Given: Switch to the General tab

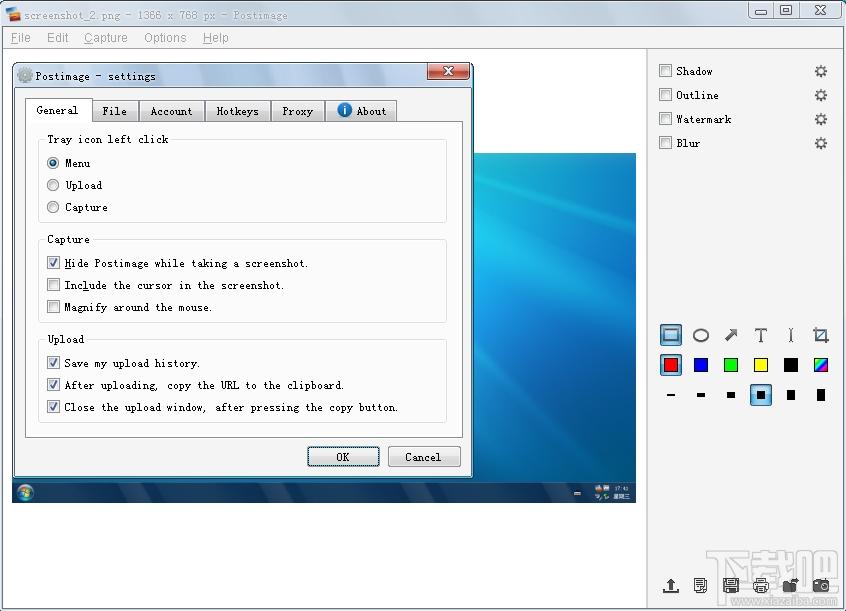Looking at the screenshot, I should [58, 110].
